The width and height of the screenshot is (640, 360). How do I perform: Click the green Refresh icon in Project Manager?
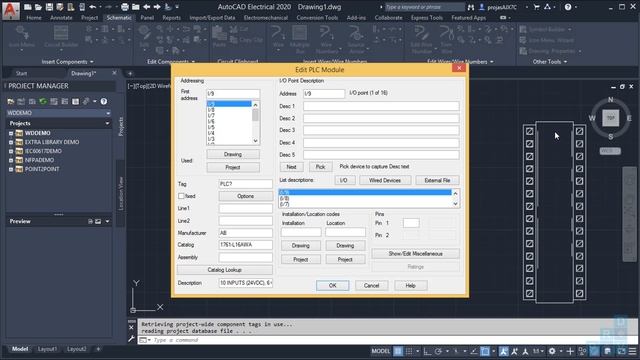tap(43, 101)
